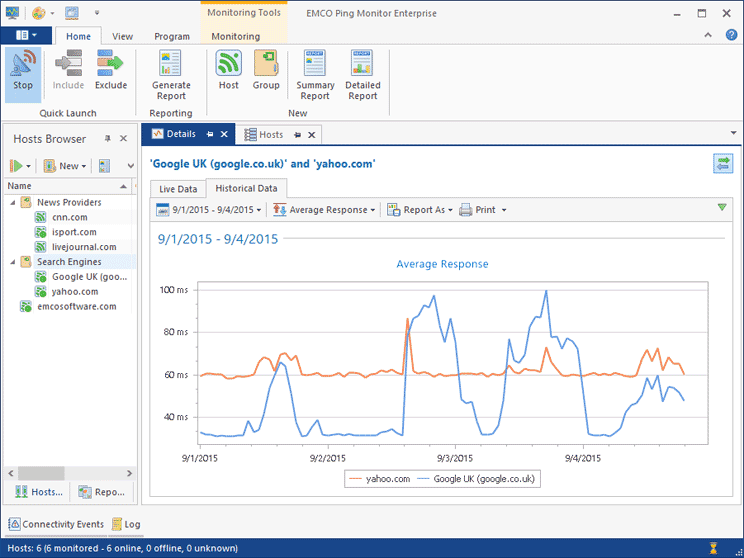
Task: Open the Help question mark icon
Action: (732, 36)
